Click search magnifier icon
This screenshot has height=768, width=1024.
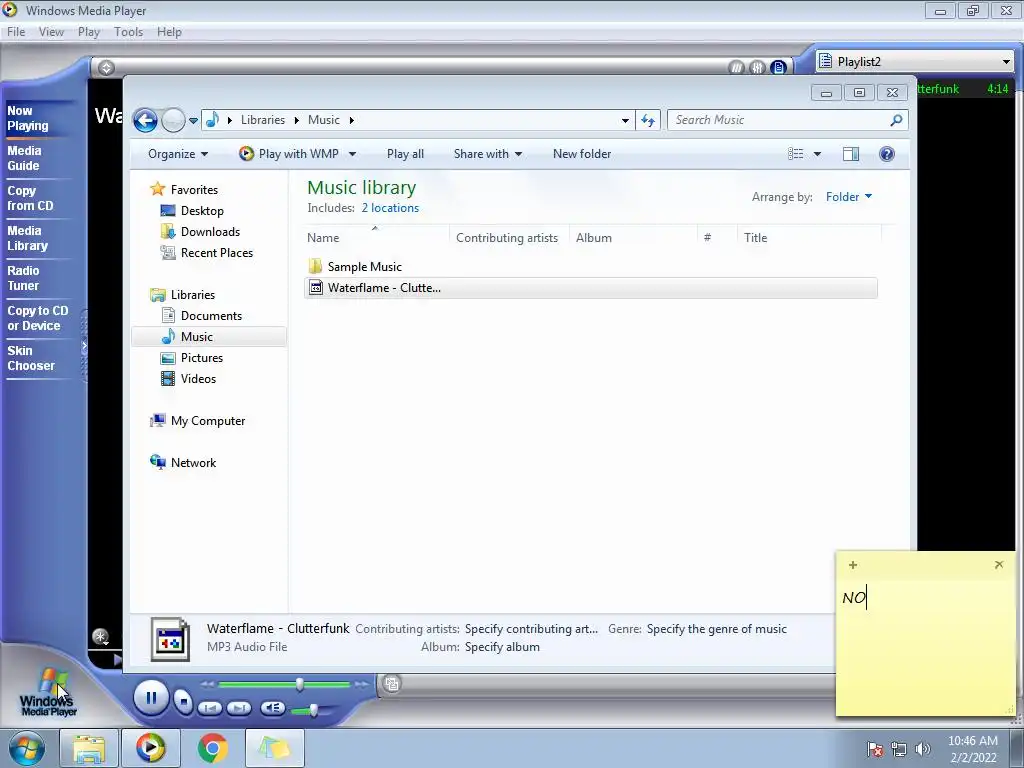click(x=896, y=120)
